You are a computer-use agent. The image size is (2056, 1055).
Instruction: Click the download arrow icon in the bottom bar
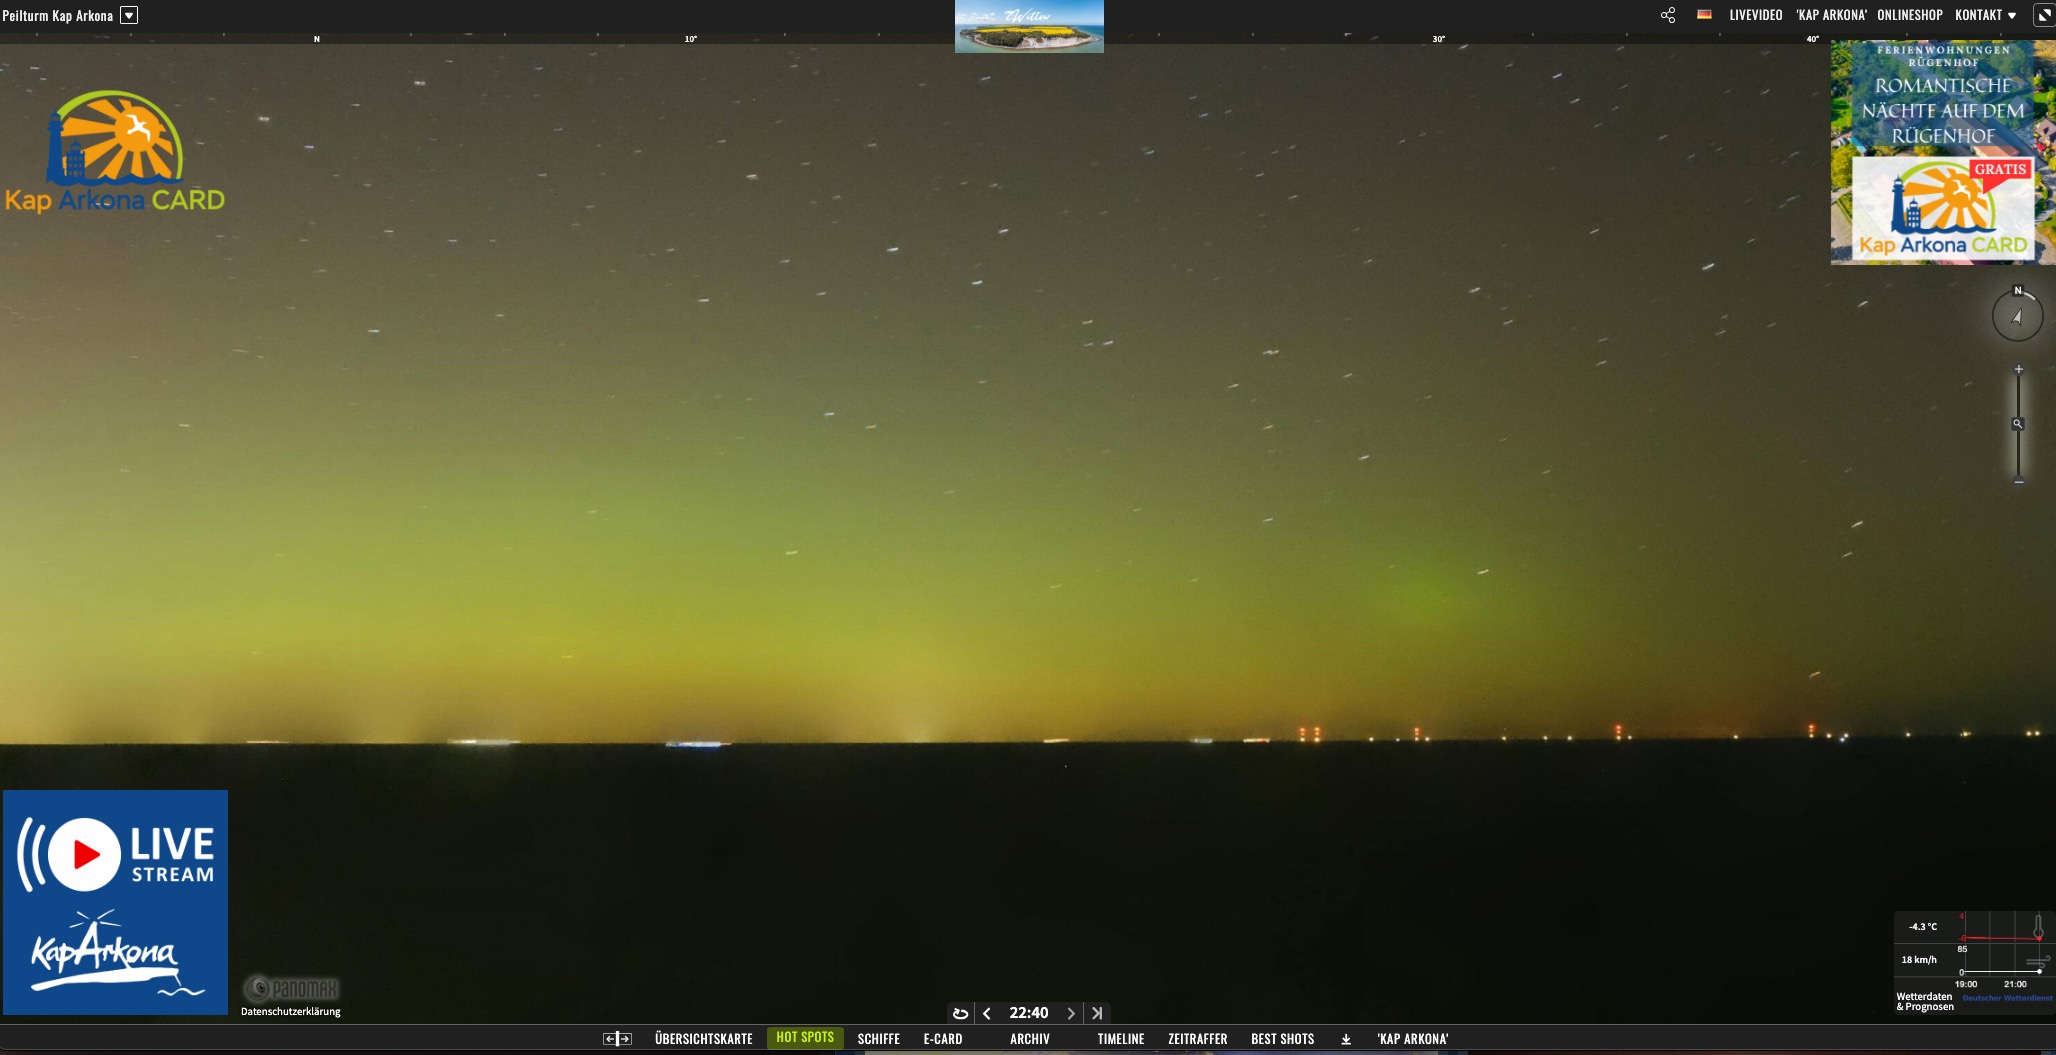click(x=1346, y=1039)
